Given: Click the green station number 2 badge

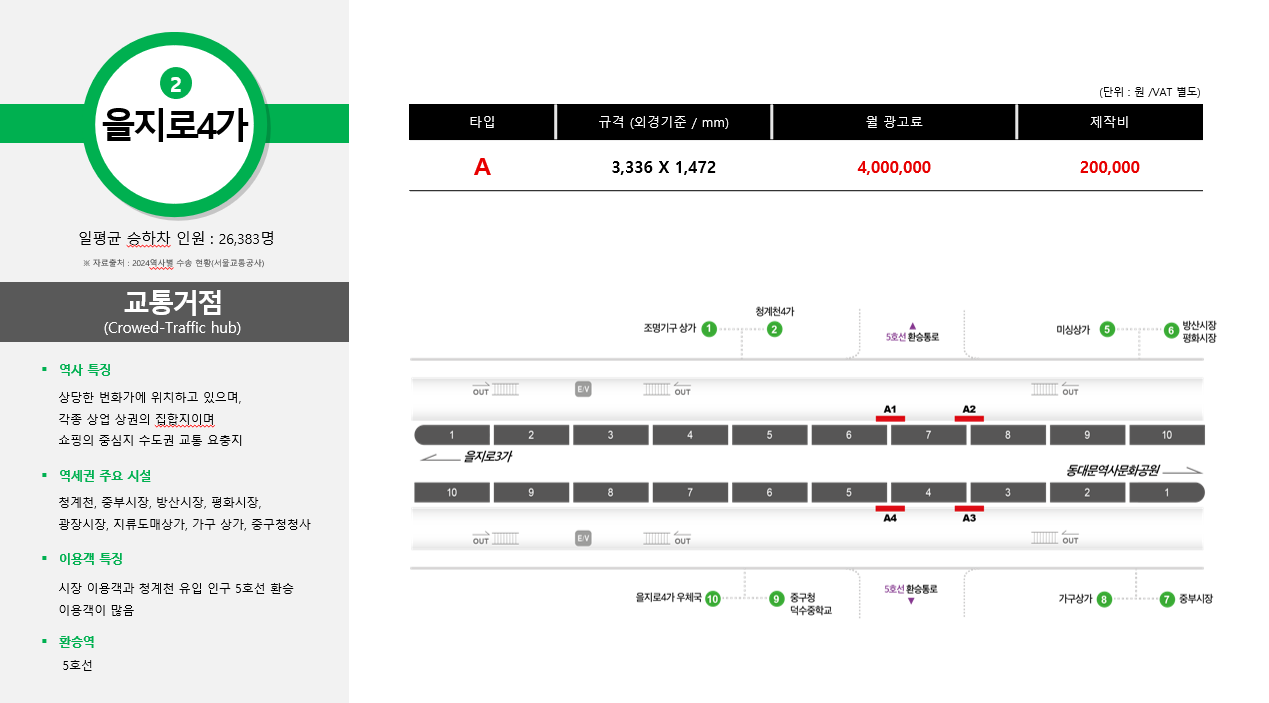Looking at the screenshot, I should click(175, 84).
